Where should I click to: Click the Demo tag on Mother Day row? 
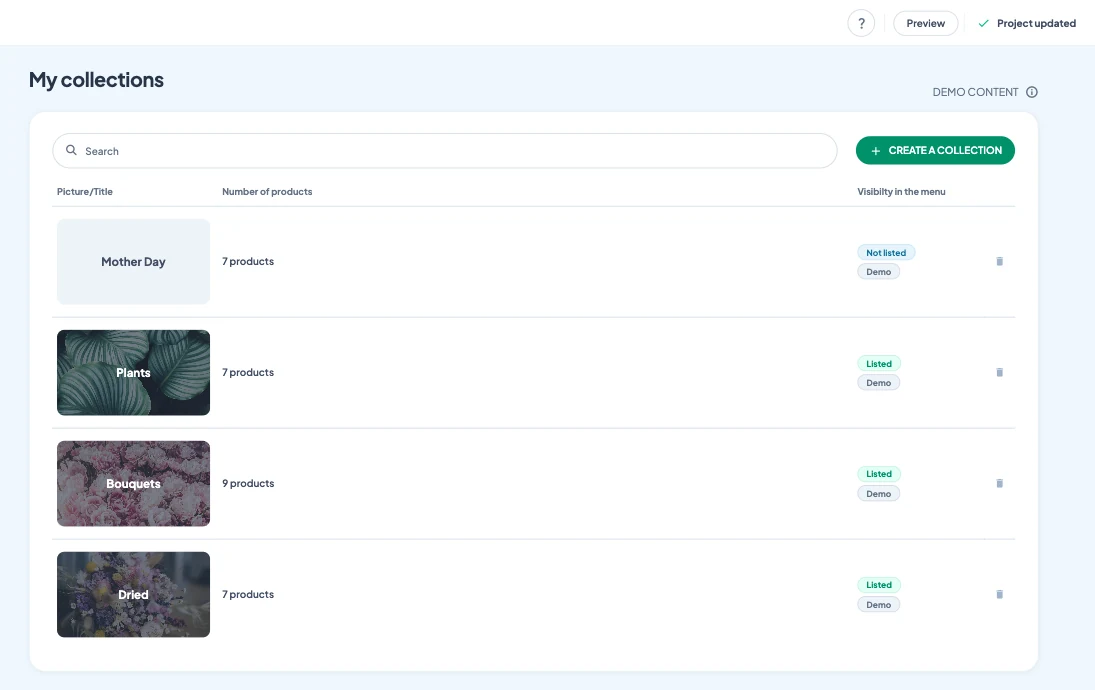879,272
